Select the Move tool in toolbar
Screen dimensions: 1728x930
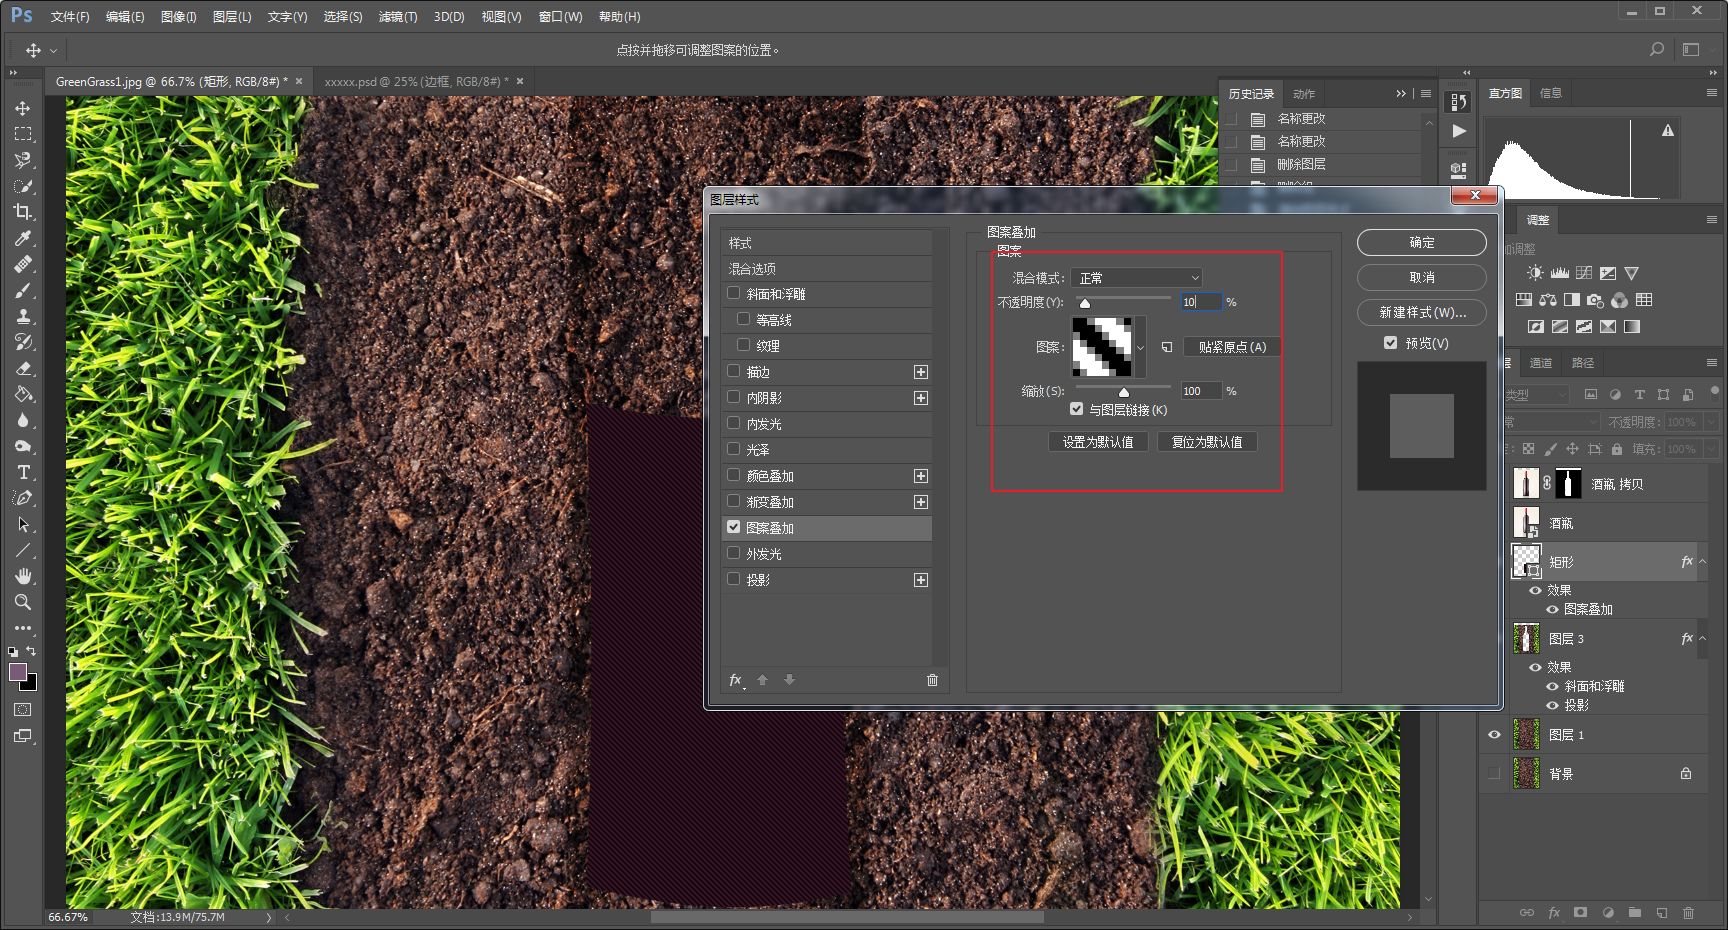click(22, 108)
